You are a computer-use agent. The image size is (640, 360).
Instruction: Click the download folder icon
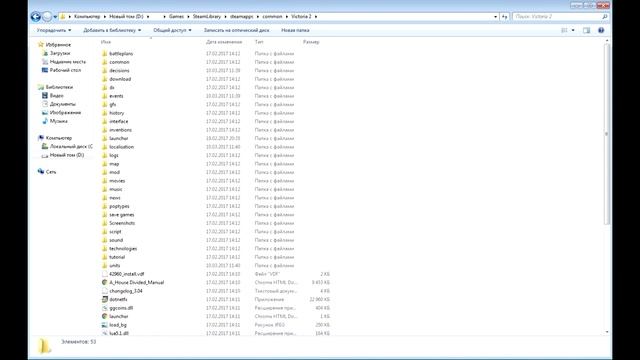point(104,79)
